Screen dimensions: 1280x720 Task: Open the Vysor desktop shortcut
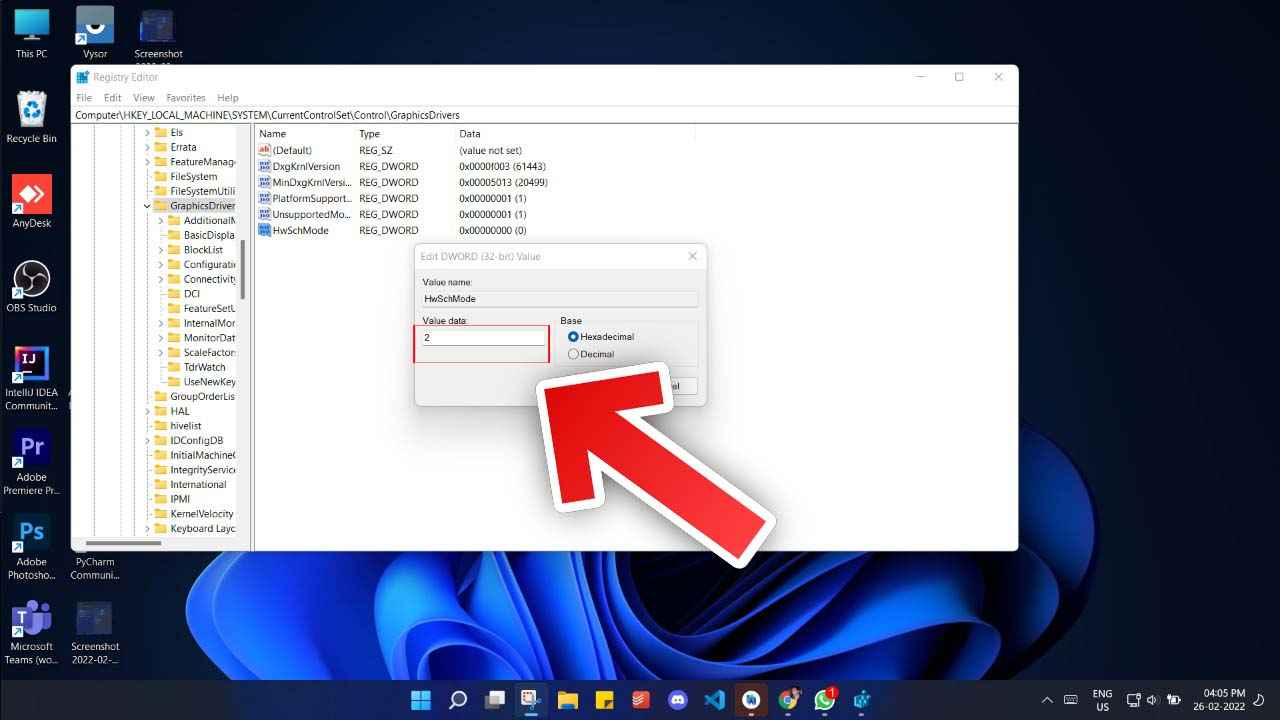(95, 33)
